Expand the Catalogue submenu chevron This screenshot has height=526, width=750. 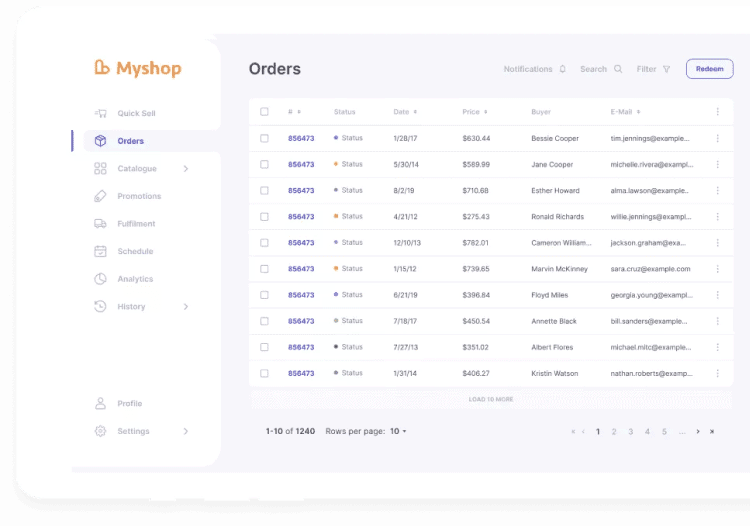point(186,169)
